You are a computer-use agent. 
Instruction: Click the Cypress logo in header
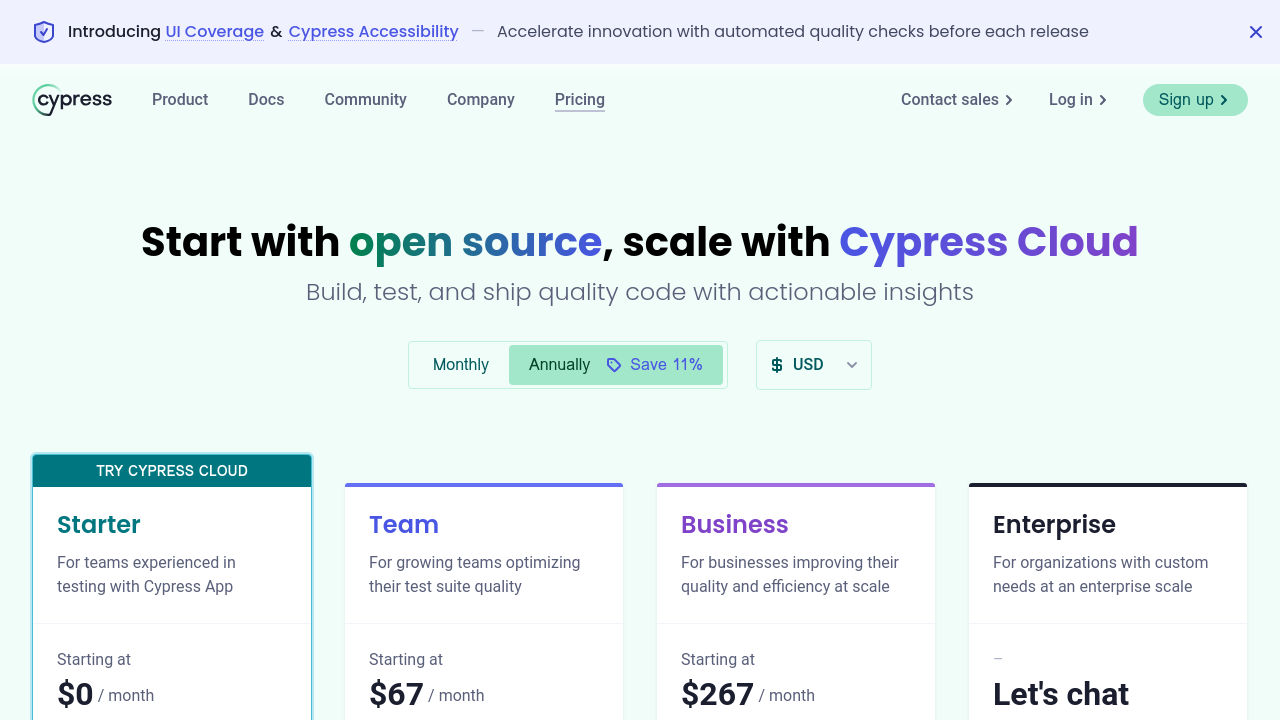point(72,100)
